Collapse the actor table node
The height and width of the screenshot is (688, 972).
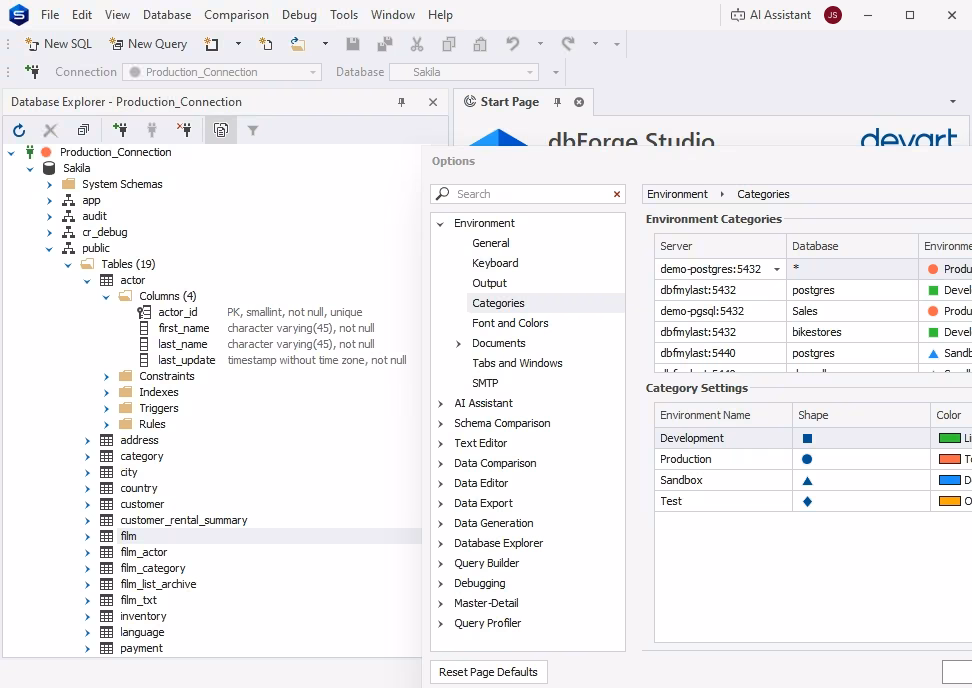click(x=87, y=280)
